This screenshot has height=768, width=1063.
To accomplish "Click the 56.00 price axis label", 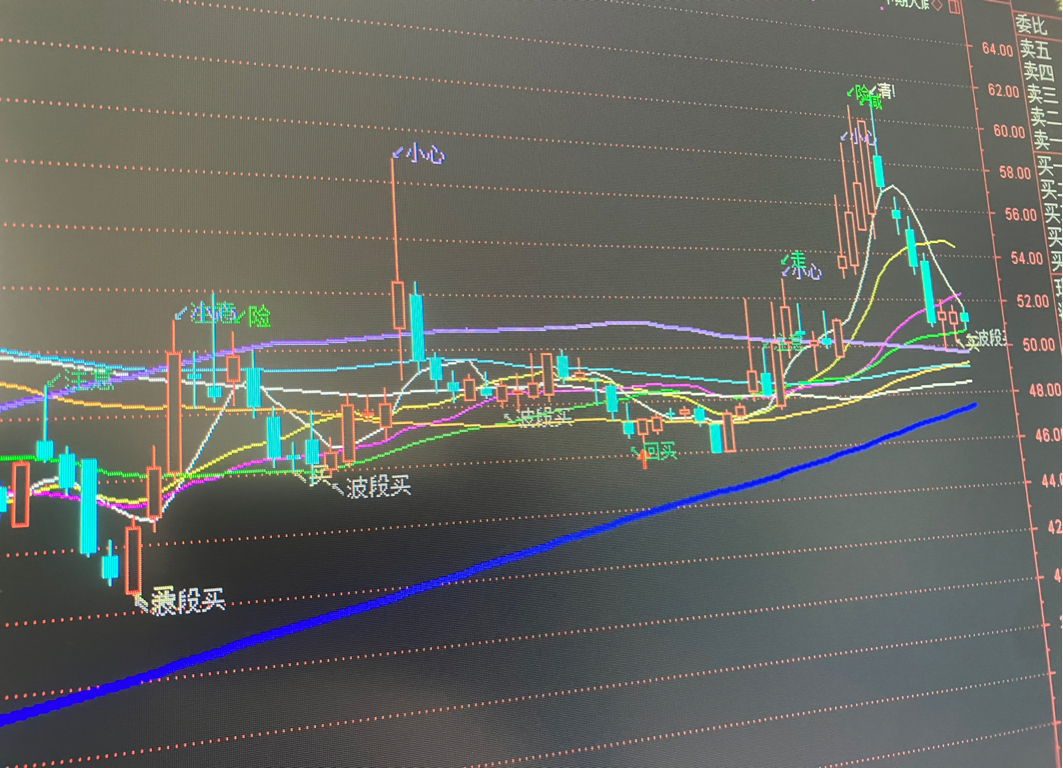I will tap(1021, 214).
